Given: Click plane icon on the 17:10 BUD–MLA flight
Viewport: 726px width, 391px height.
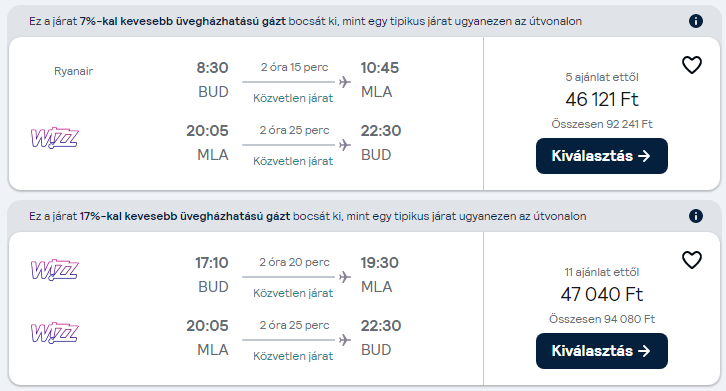Looking at the screenshot, I should tap(344, 277).
